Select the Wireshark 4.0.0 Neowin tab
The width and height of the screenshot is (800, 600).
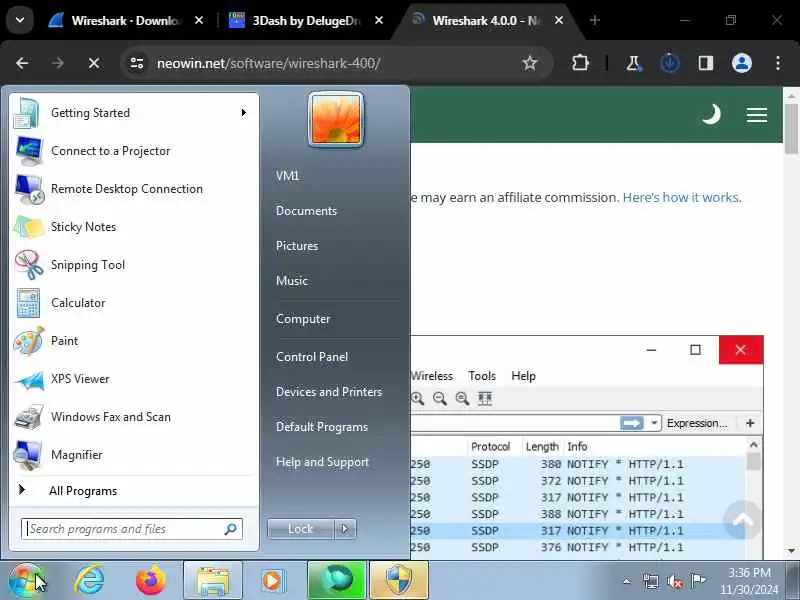click(485, 20)
